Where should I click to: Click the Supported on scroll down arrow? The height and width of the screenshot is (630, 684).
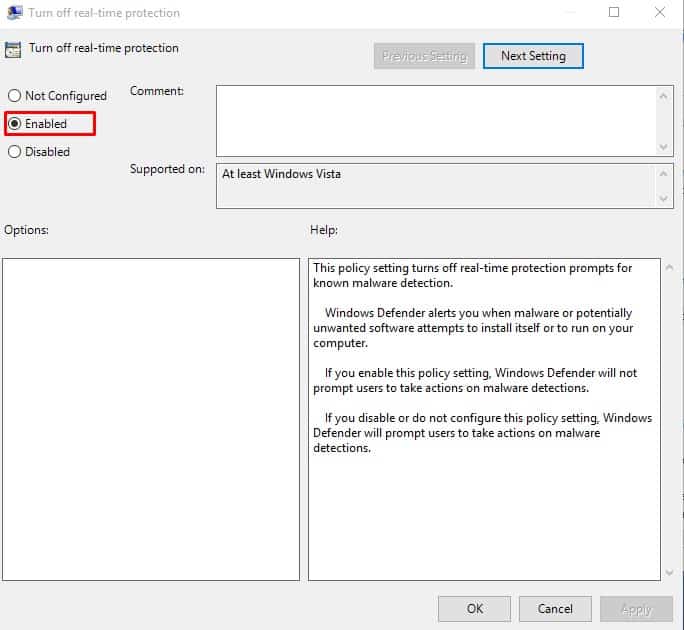click(x=663, y=199)
